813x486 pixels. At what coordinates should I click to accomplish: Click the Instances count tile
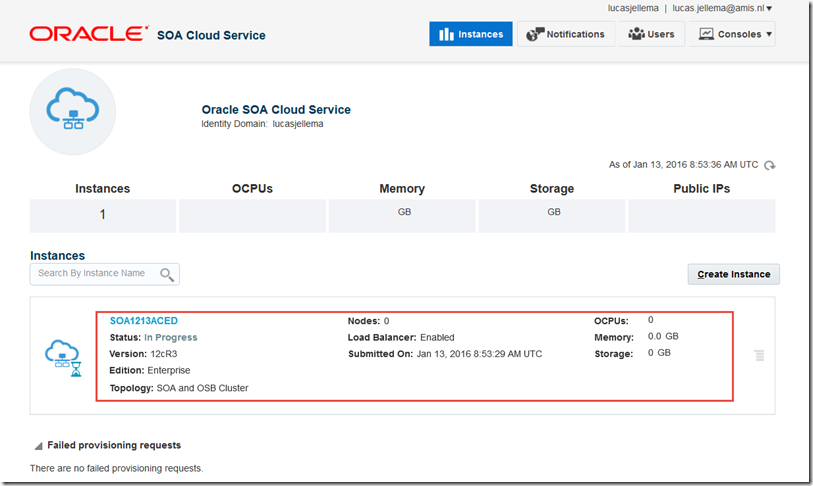(x=102, y=215)
